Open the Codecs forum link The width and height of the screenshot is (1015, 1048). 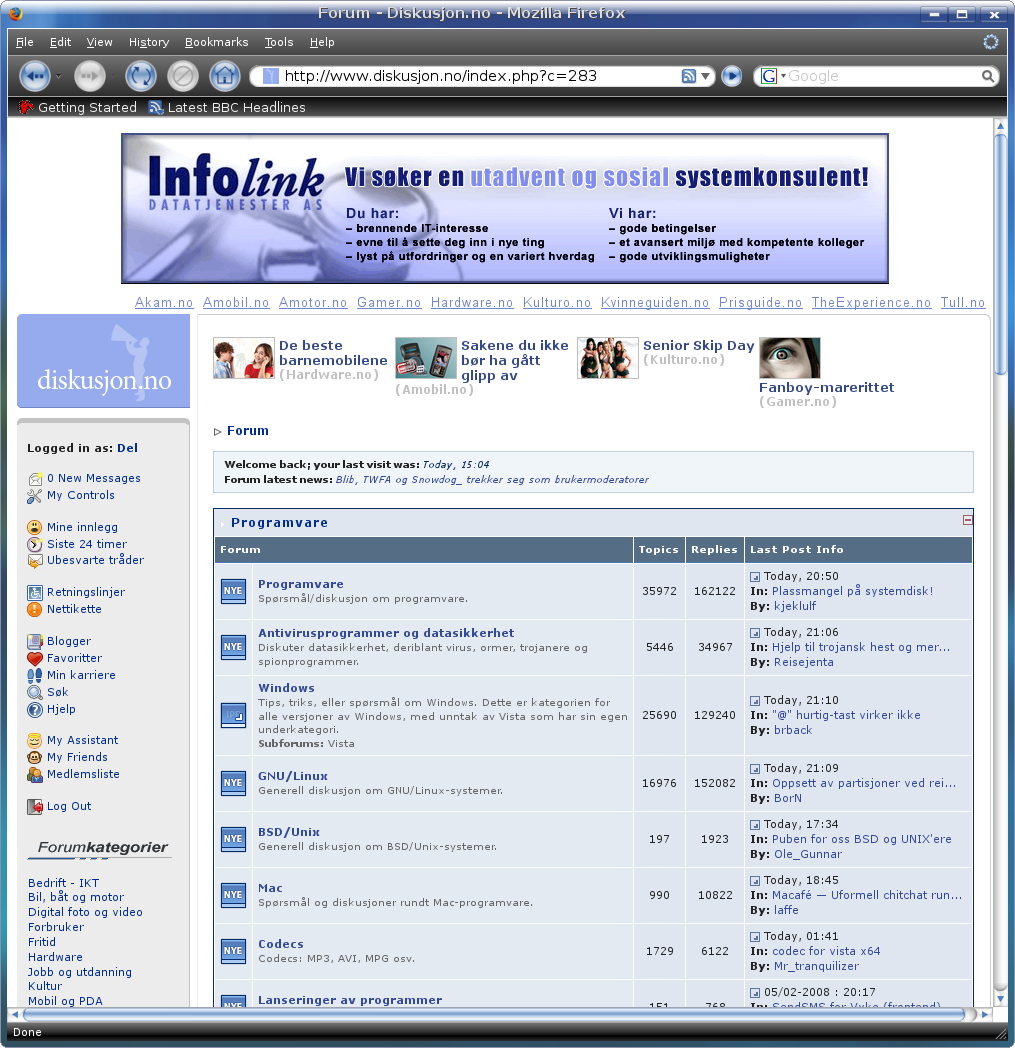[281, 944]
